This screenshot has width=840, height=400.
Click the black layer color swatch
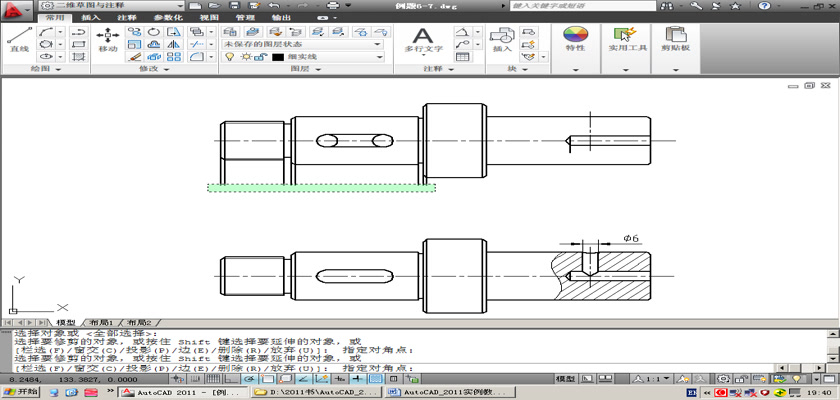(278, 57)
